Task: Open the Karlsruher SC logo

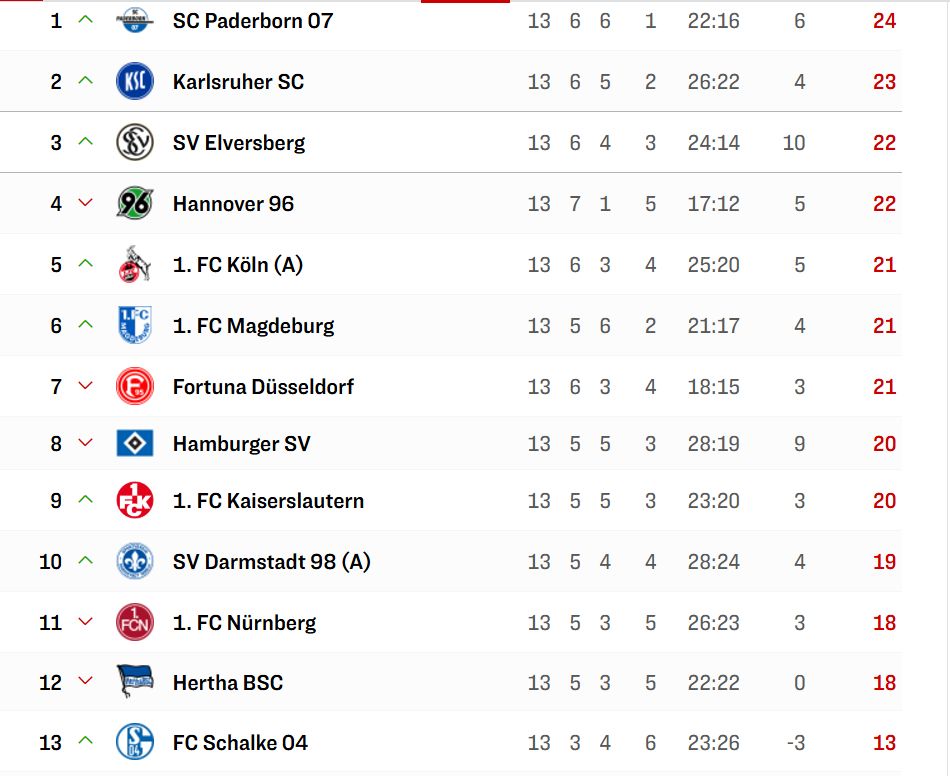Action: 135,81
